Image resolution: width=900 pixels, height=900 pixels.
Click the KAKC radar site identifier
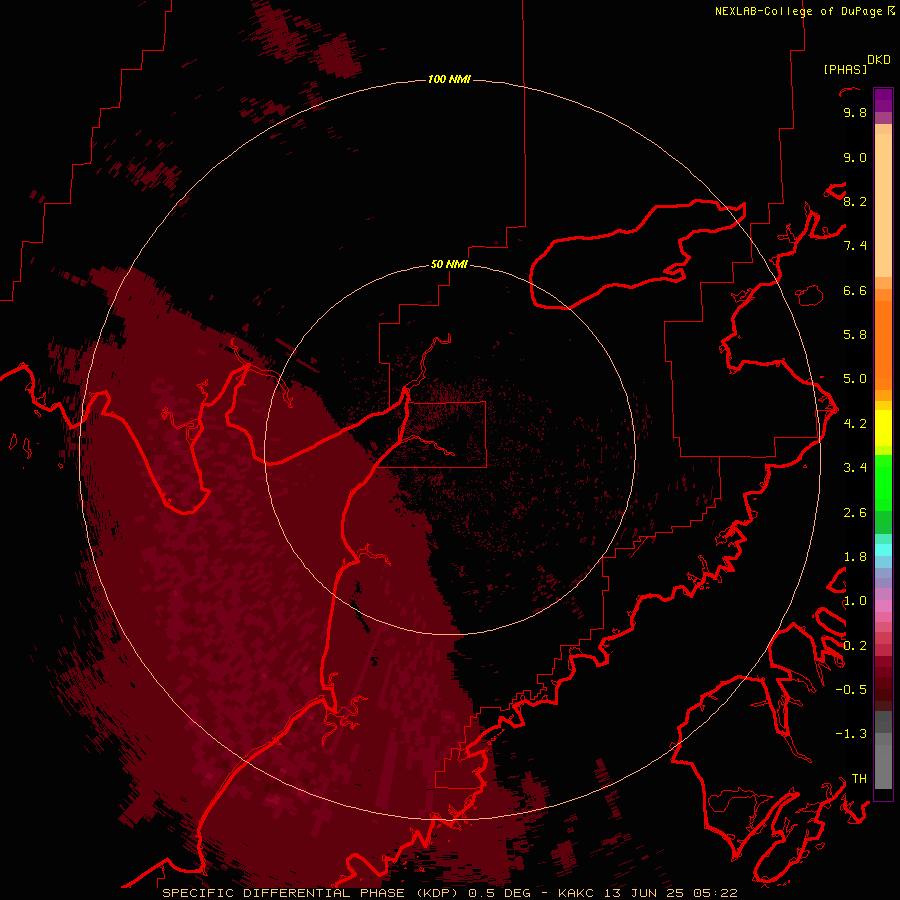pyautogui.click(x=577, y=893)
